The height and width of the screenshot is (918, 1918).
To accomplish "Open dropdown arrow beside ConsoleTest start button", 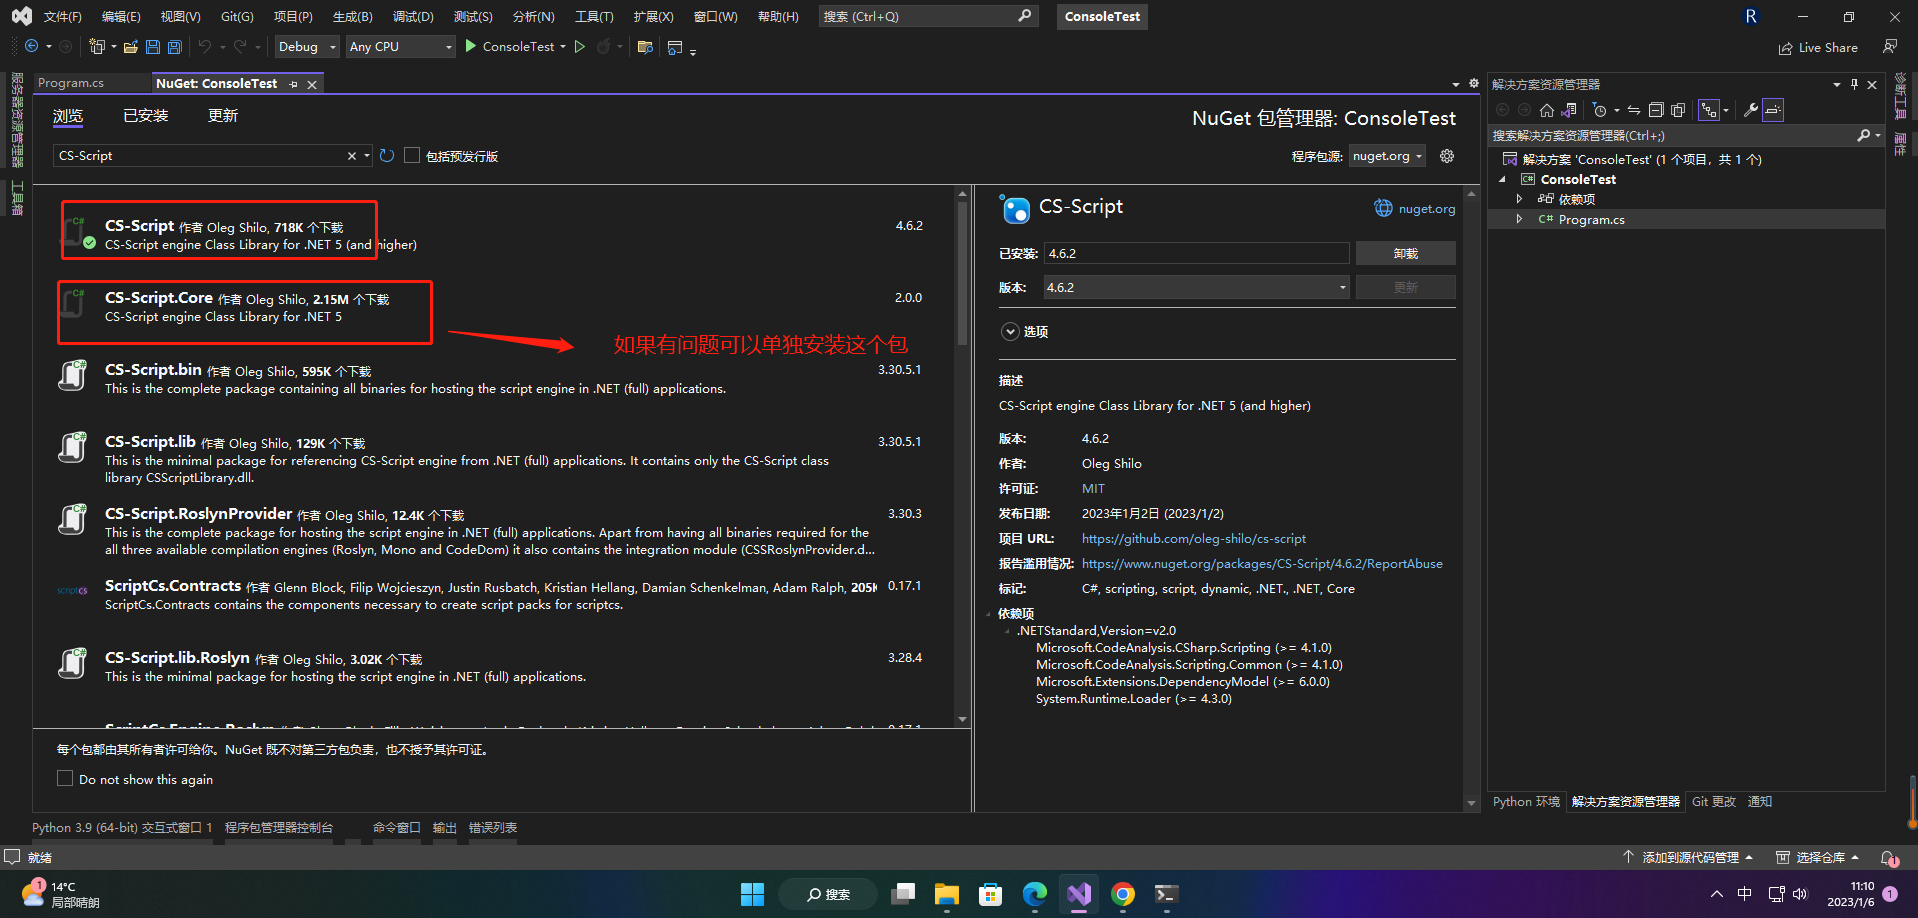I will pyautogui.click(x=563, y=46).
